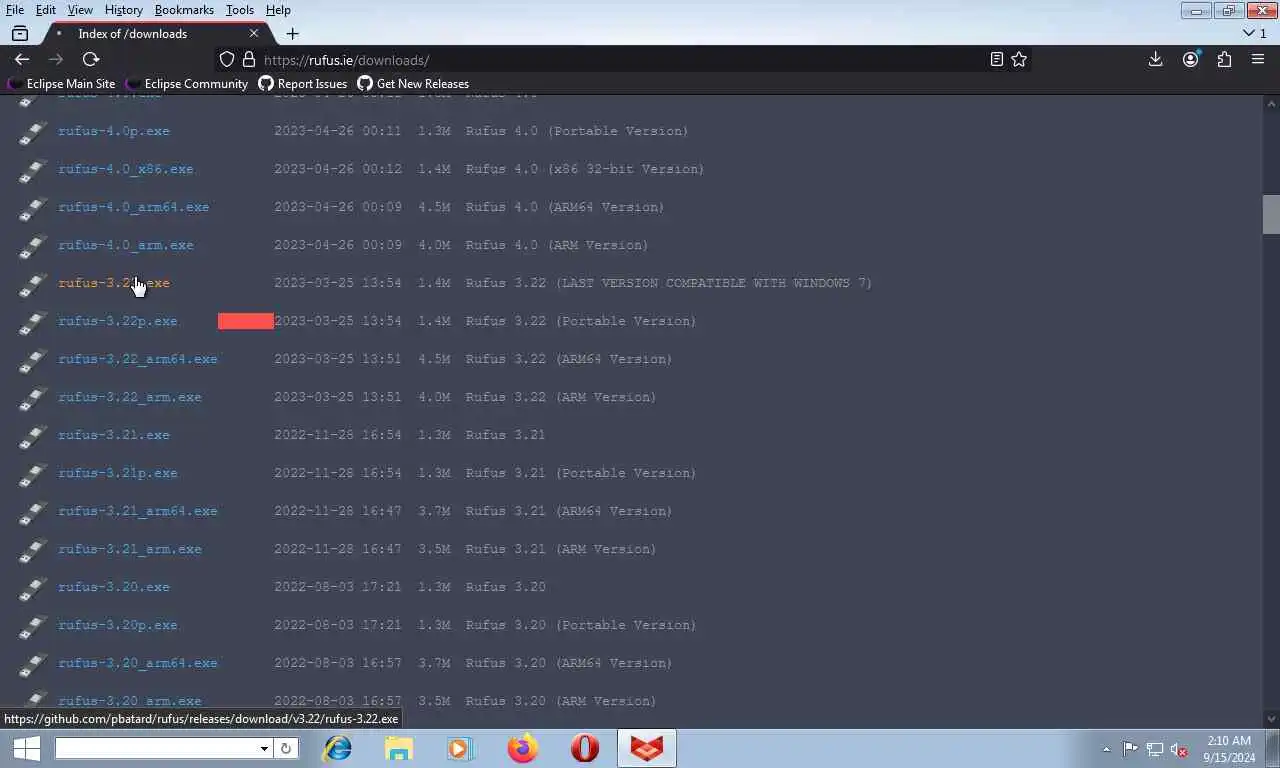Viewport: 1280px width, 768px height.
Task: Open the Tools menu
Action: [x=239, y=10]
